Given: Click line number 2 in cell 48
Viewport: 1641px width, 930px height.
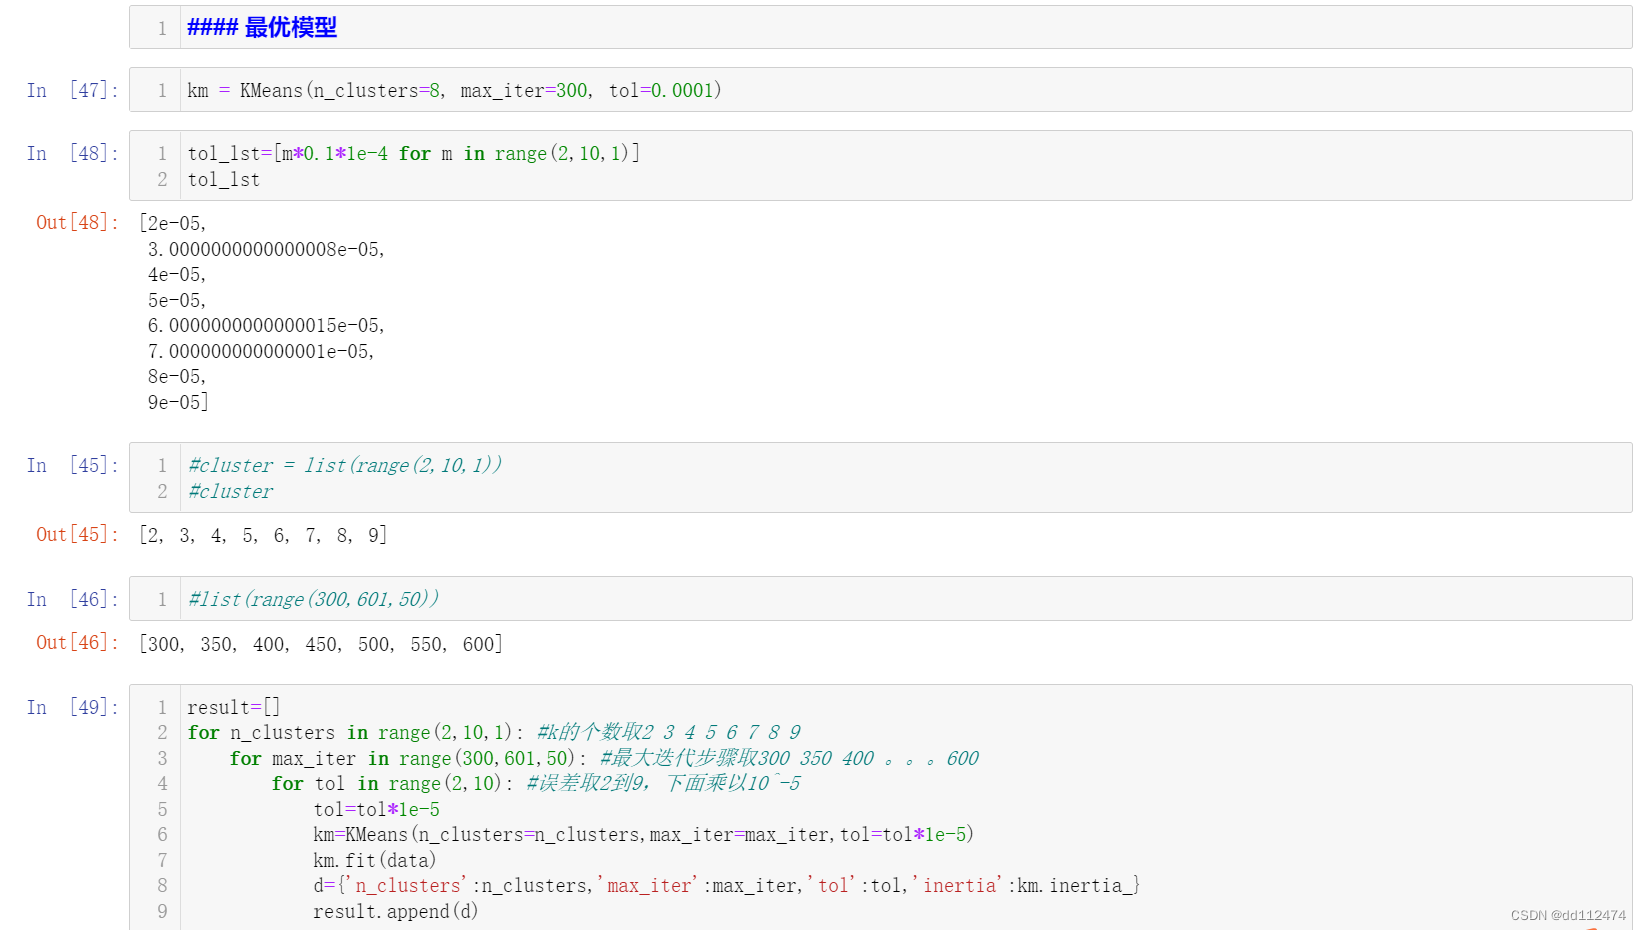Looking at the screenshot, I should [162, 180].
